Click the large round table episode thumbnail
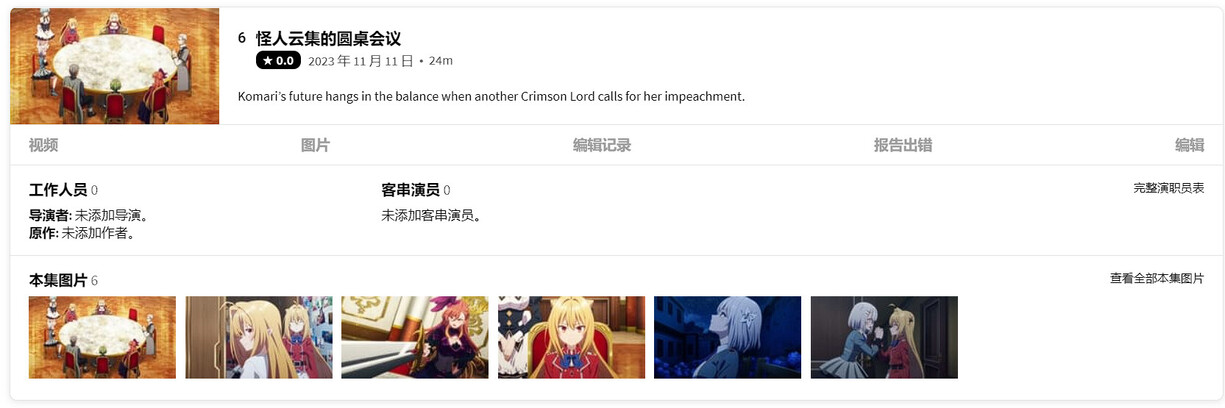The height and width of the screenshot is (408, 1225). coord(115,66)
